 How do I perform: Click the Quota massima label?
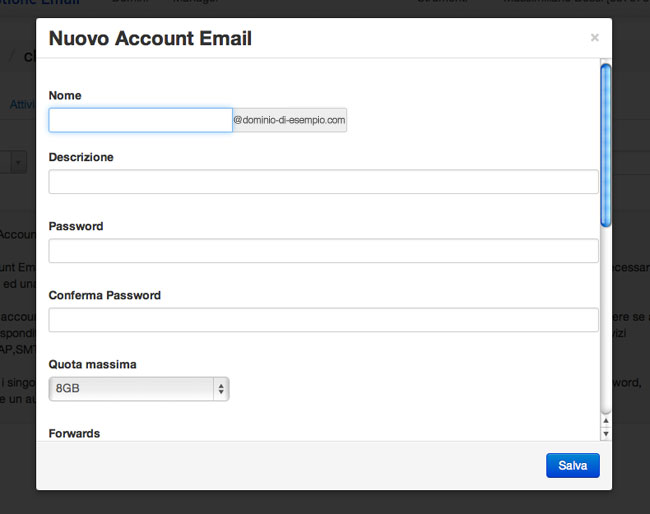tap(93, 365)
